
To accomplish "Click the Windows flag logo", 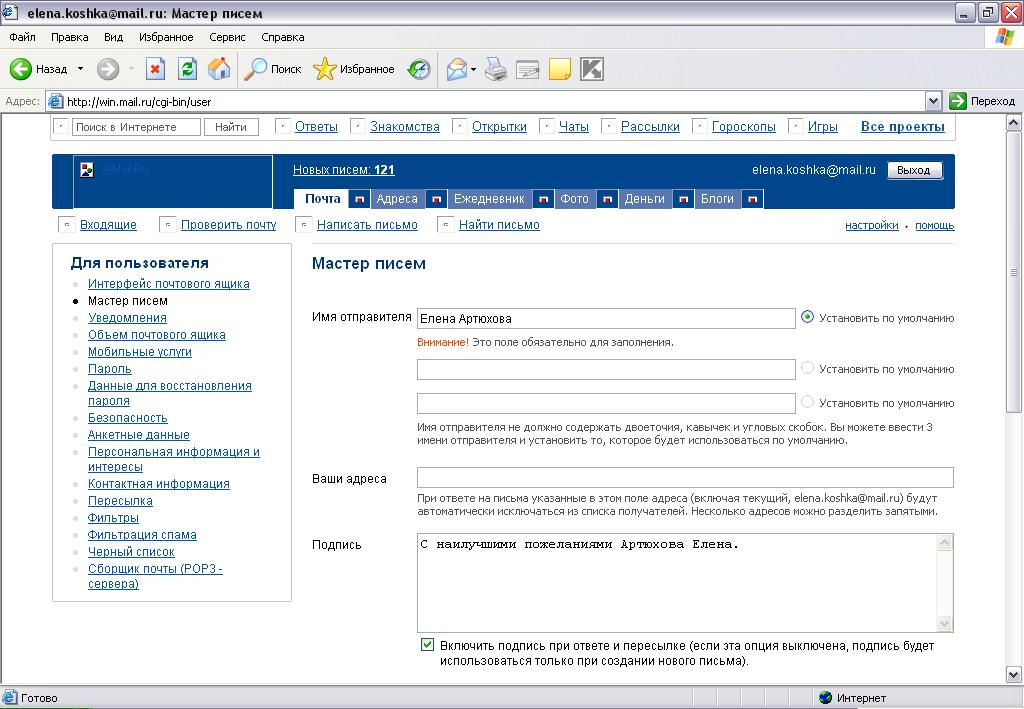I will click(1004, 37).
